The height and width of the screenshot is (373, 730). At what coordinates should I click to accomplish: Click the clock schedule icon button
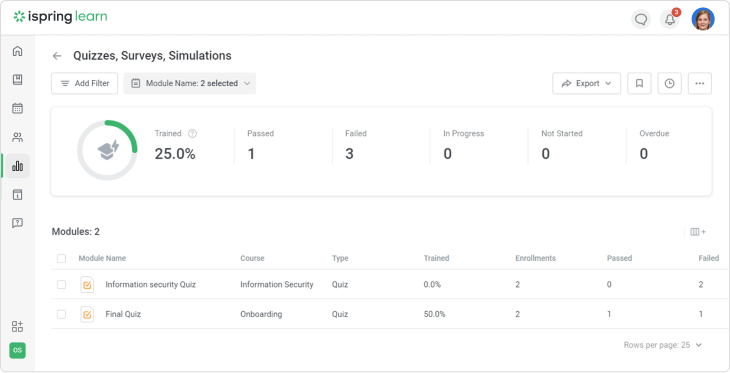(669, 83)
